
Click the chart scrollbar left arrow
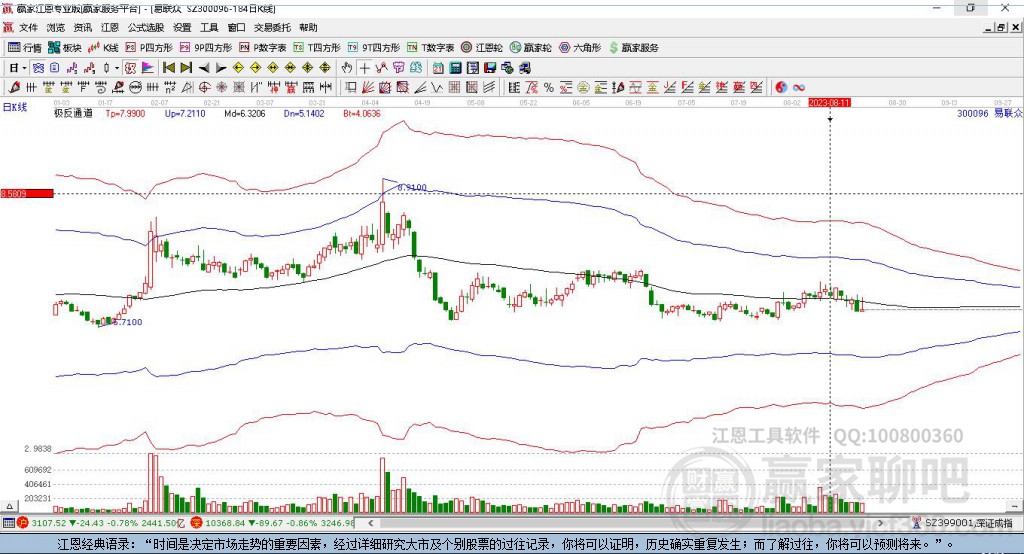pos(370,523)
